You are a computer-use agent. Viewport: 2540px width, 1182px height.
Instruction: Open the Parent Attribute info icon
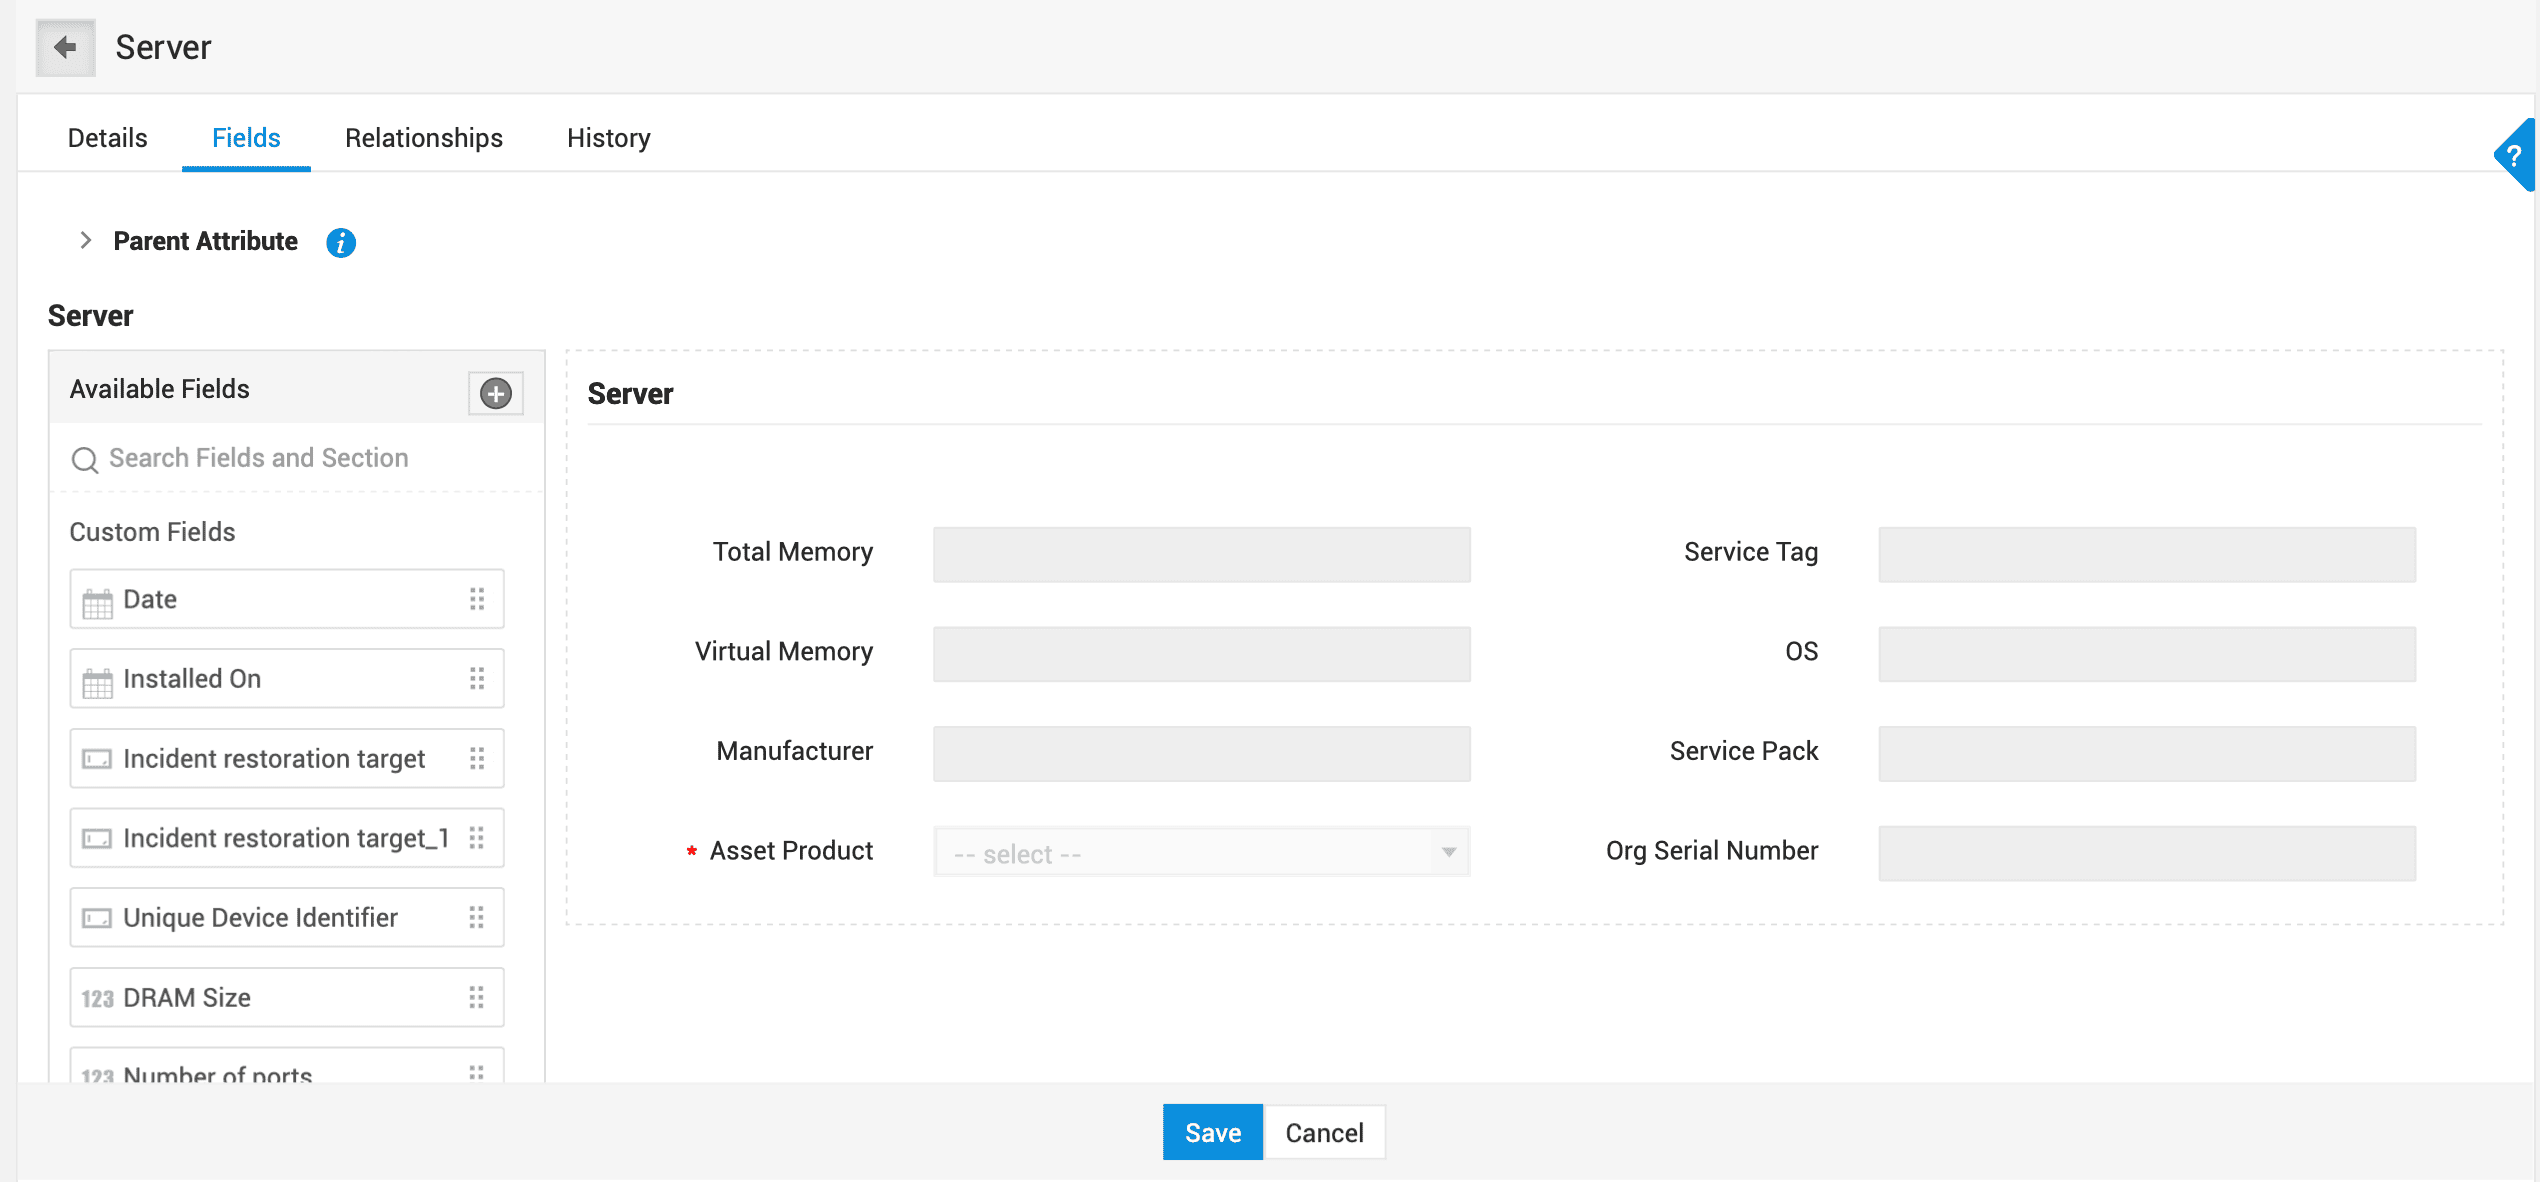(341, 242)
